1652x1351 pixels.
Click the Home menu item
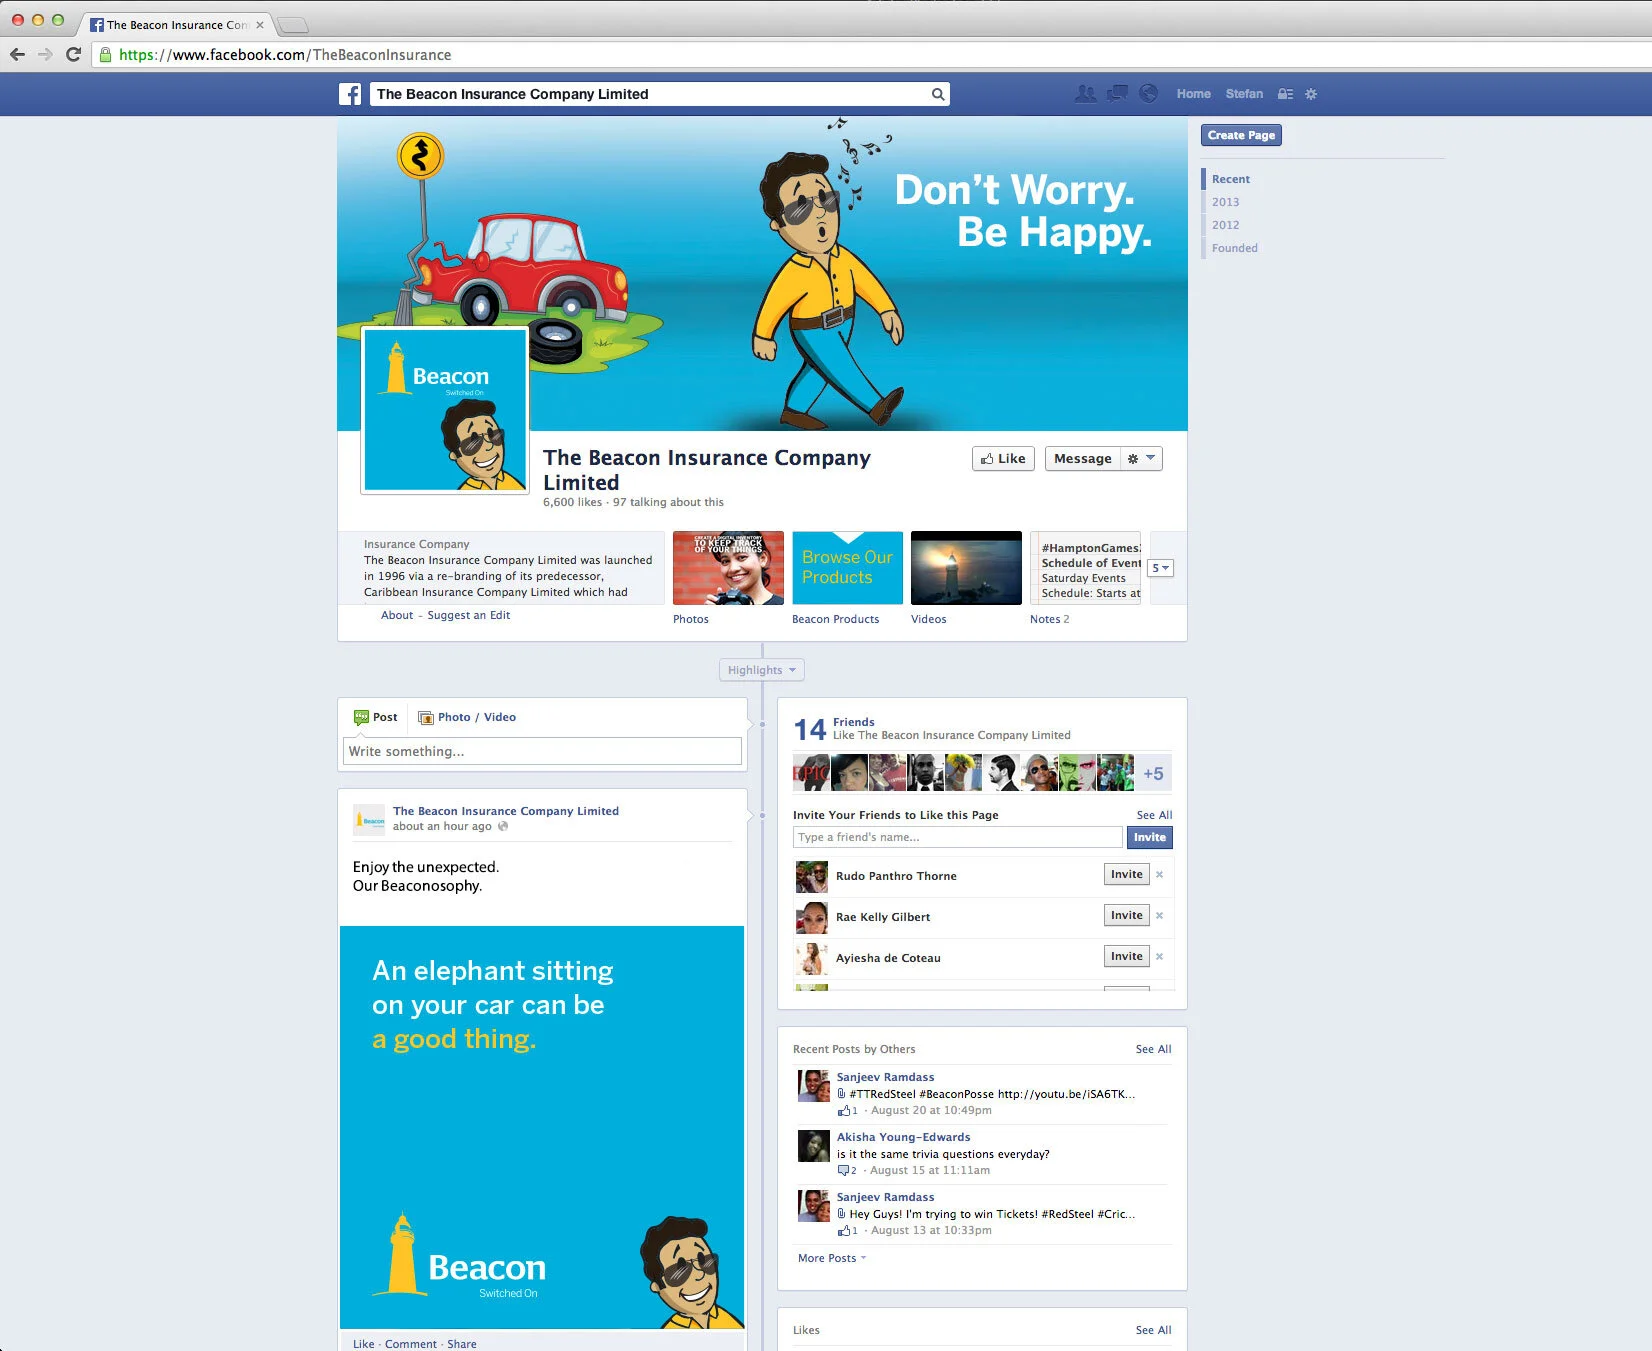(1193, 93)
